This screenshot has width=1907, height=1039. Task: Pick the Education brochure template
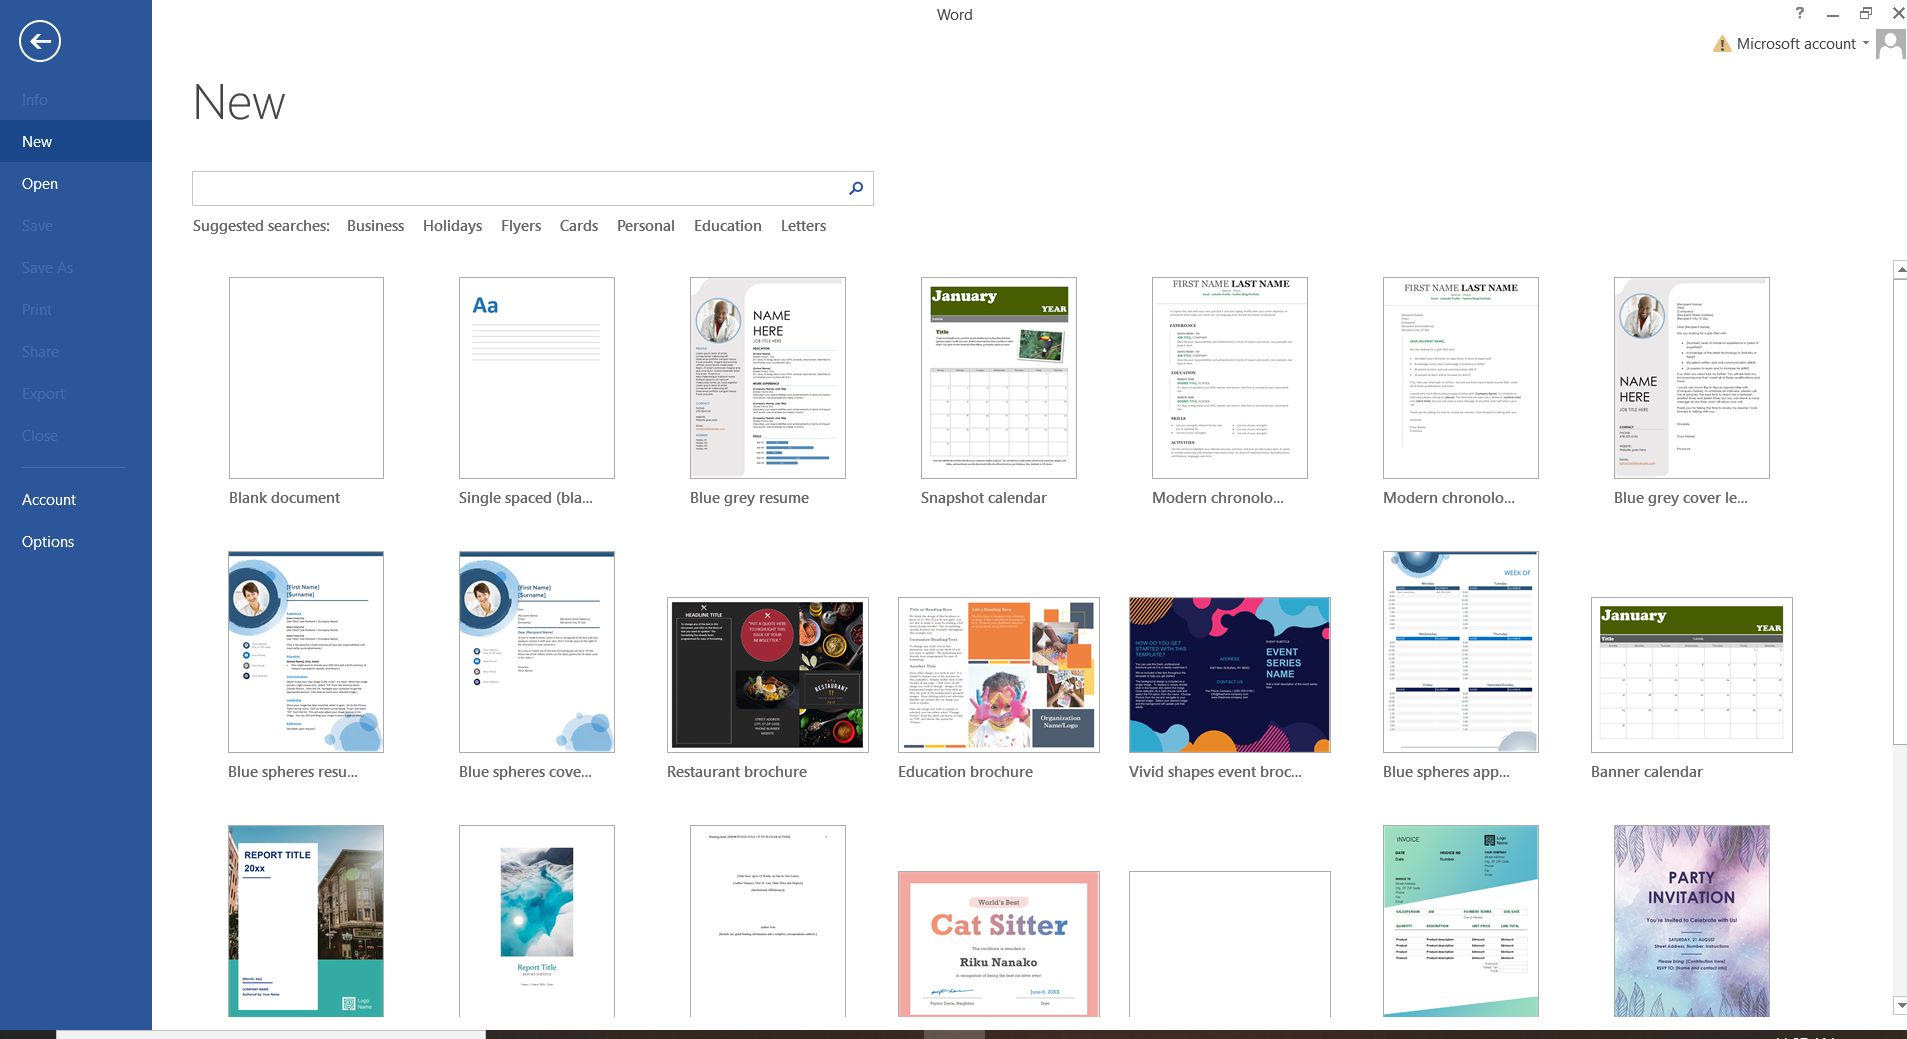(x=999, y=675)
